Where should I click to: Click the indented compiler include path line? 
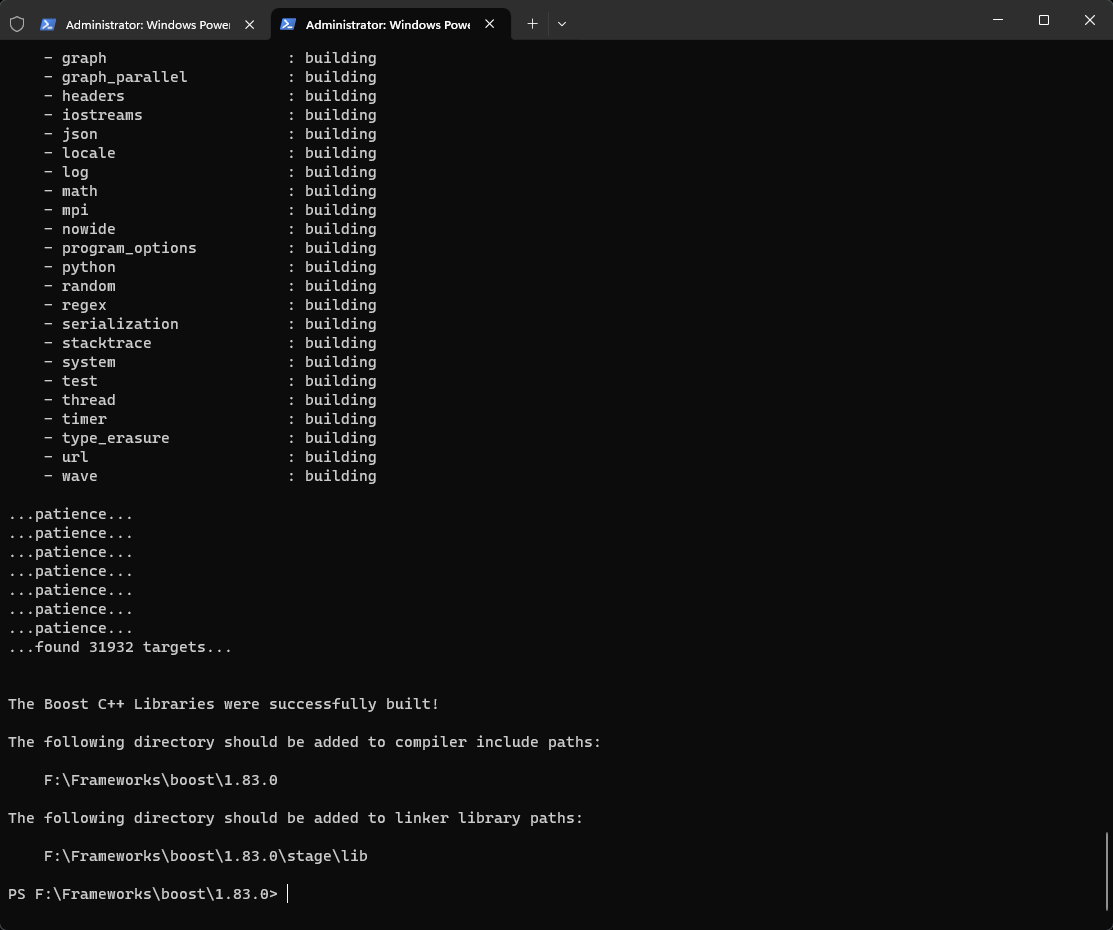[x=160, y=780]
